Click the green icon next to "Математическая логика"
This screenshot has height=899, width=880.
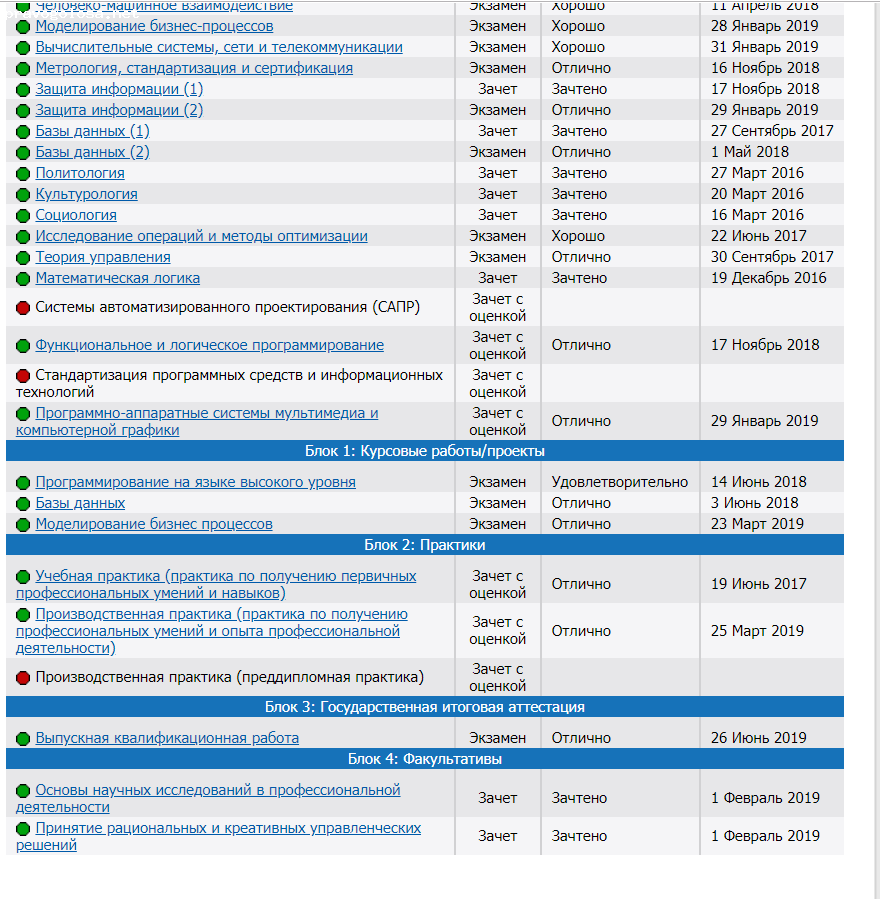point(22,278)
